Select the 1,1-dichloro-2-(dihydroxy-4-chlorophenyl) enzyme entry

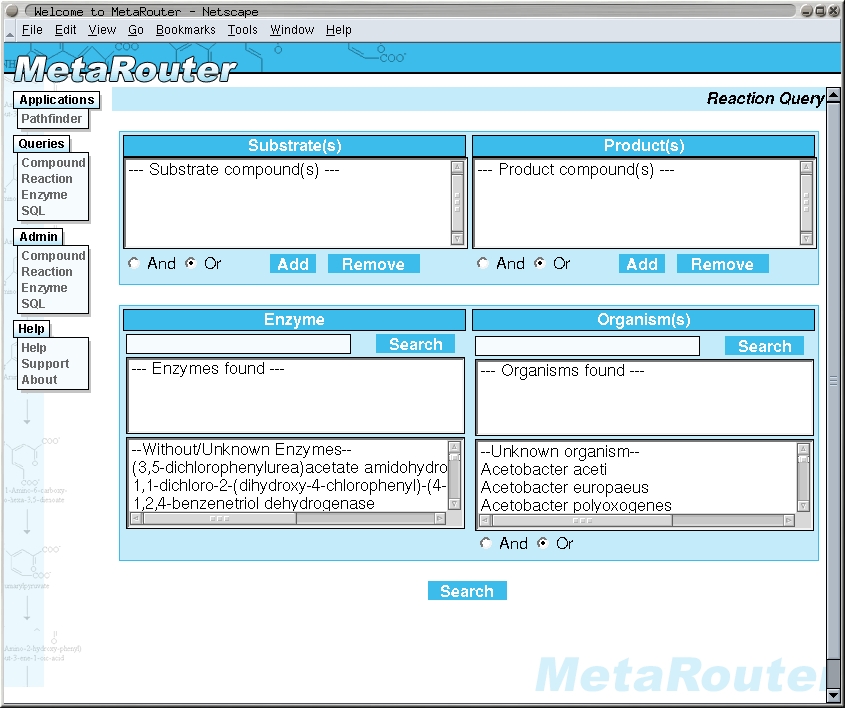[289, 485]
